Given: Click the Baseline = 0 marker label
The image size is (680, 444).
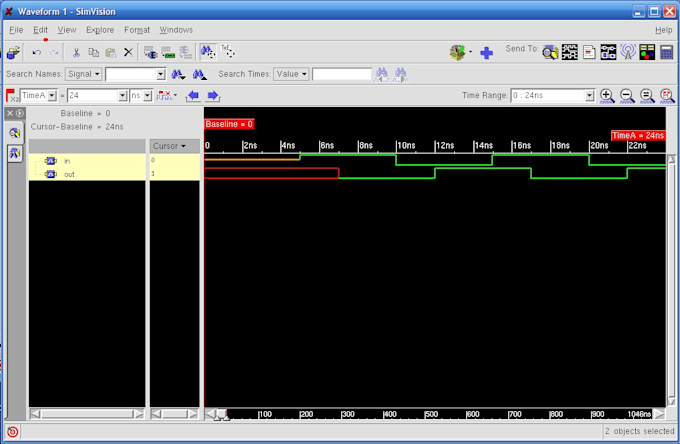Looking at the screenshot, I should pos(229,124).
